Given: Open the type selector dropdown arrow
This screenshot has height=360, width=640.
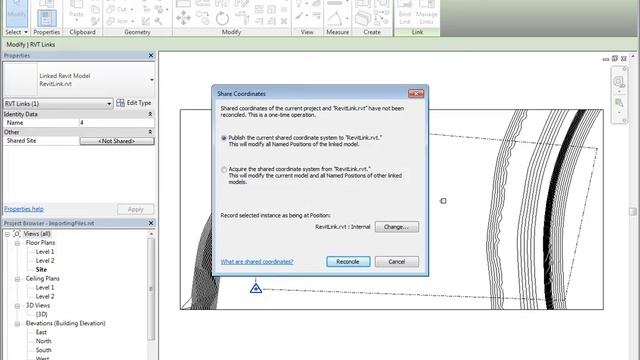Looking at the screenshot, I should [151, 80].
